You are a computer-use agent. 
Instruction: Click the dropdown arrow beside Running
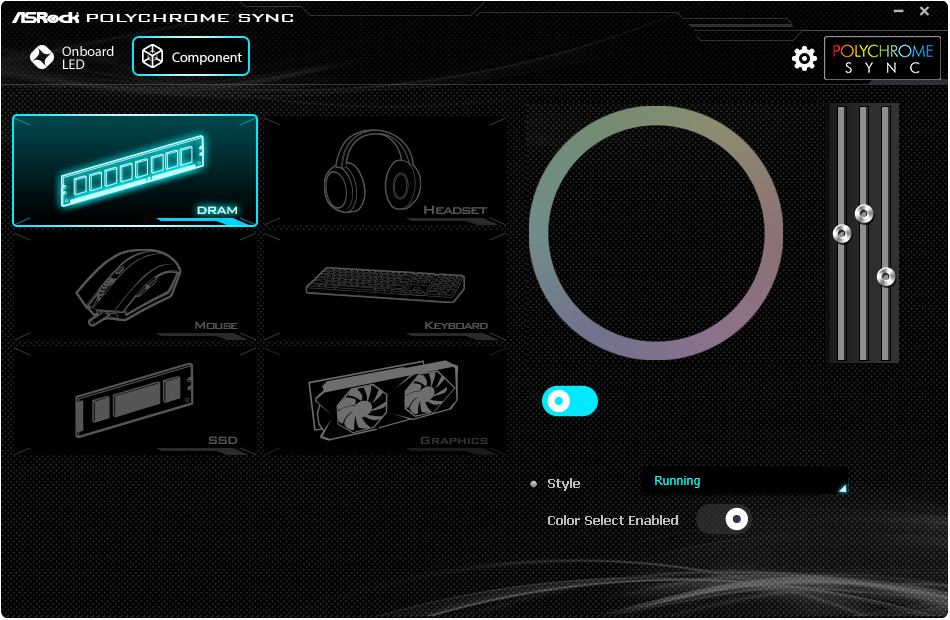tap(842, 488)
